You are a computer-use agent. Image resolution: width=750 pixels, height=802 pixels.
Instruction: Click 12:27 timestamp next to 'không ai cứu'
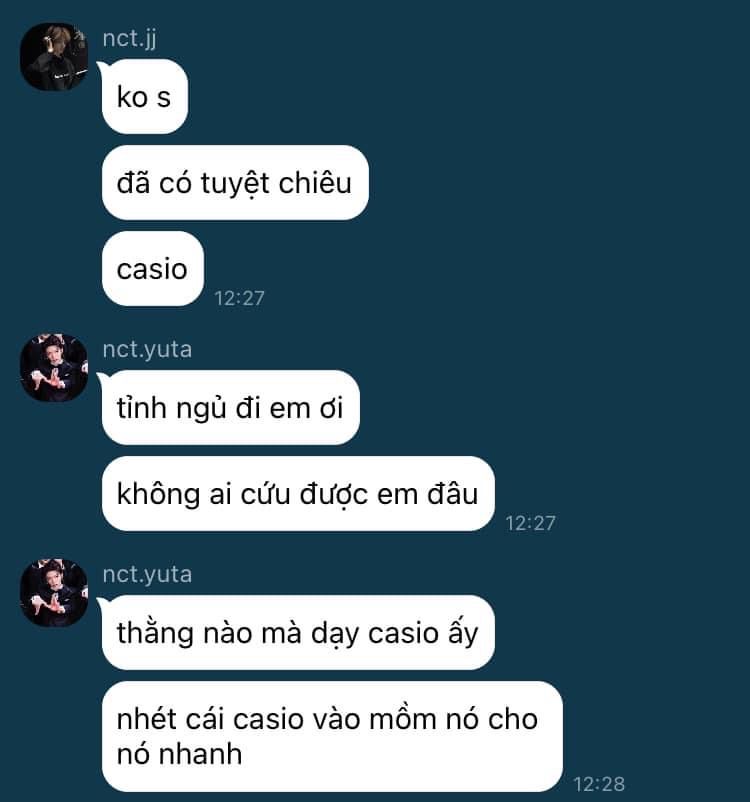click(531, 523)
